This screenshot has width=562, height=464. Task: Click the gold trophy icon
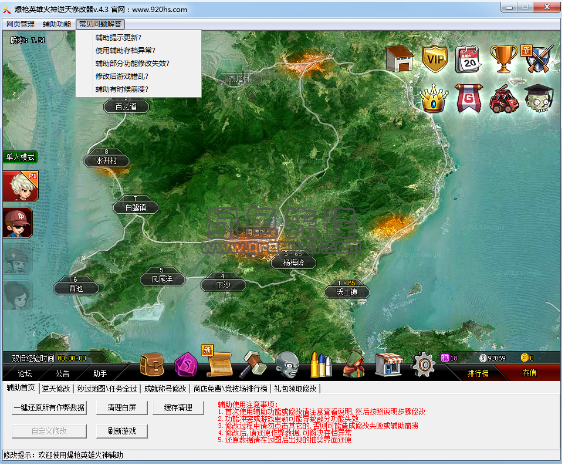(x=504, y=59)
